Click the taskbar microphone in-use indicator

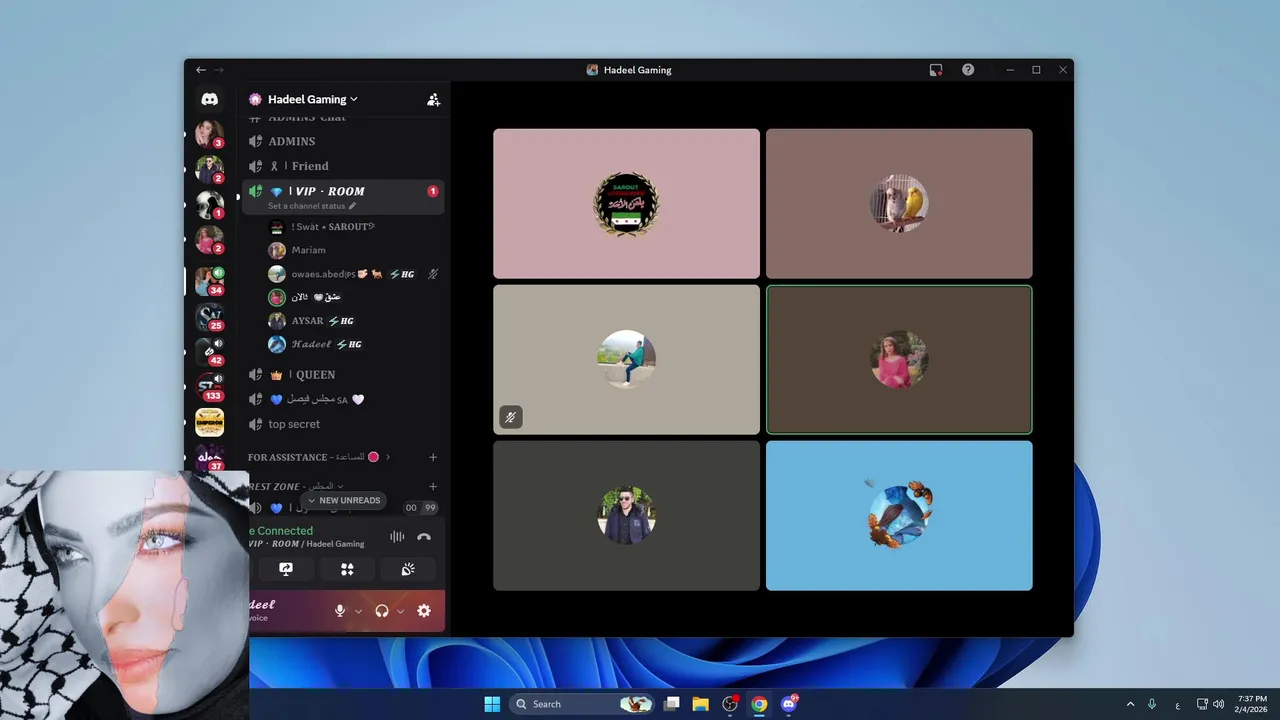[x=1152, y=704]
